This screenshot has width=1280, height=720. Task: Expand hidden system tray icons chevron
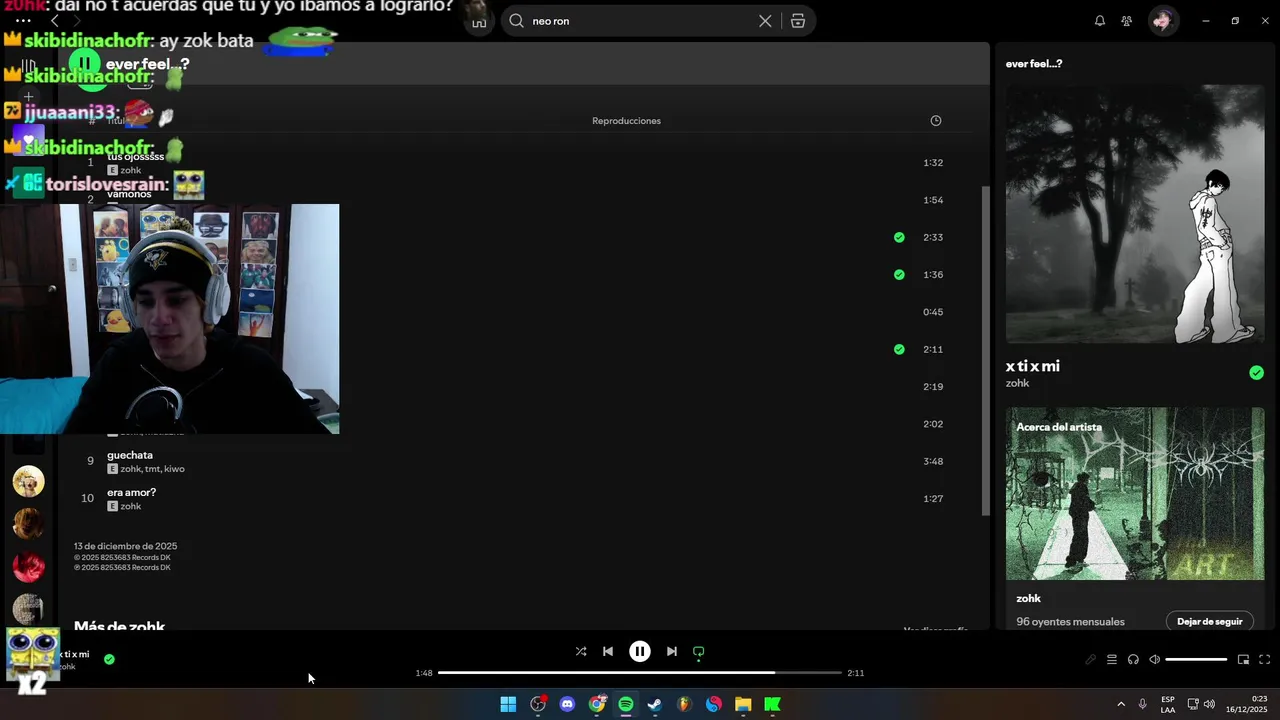pos(1120,704)
